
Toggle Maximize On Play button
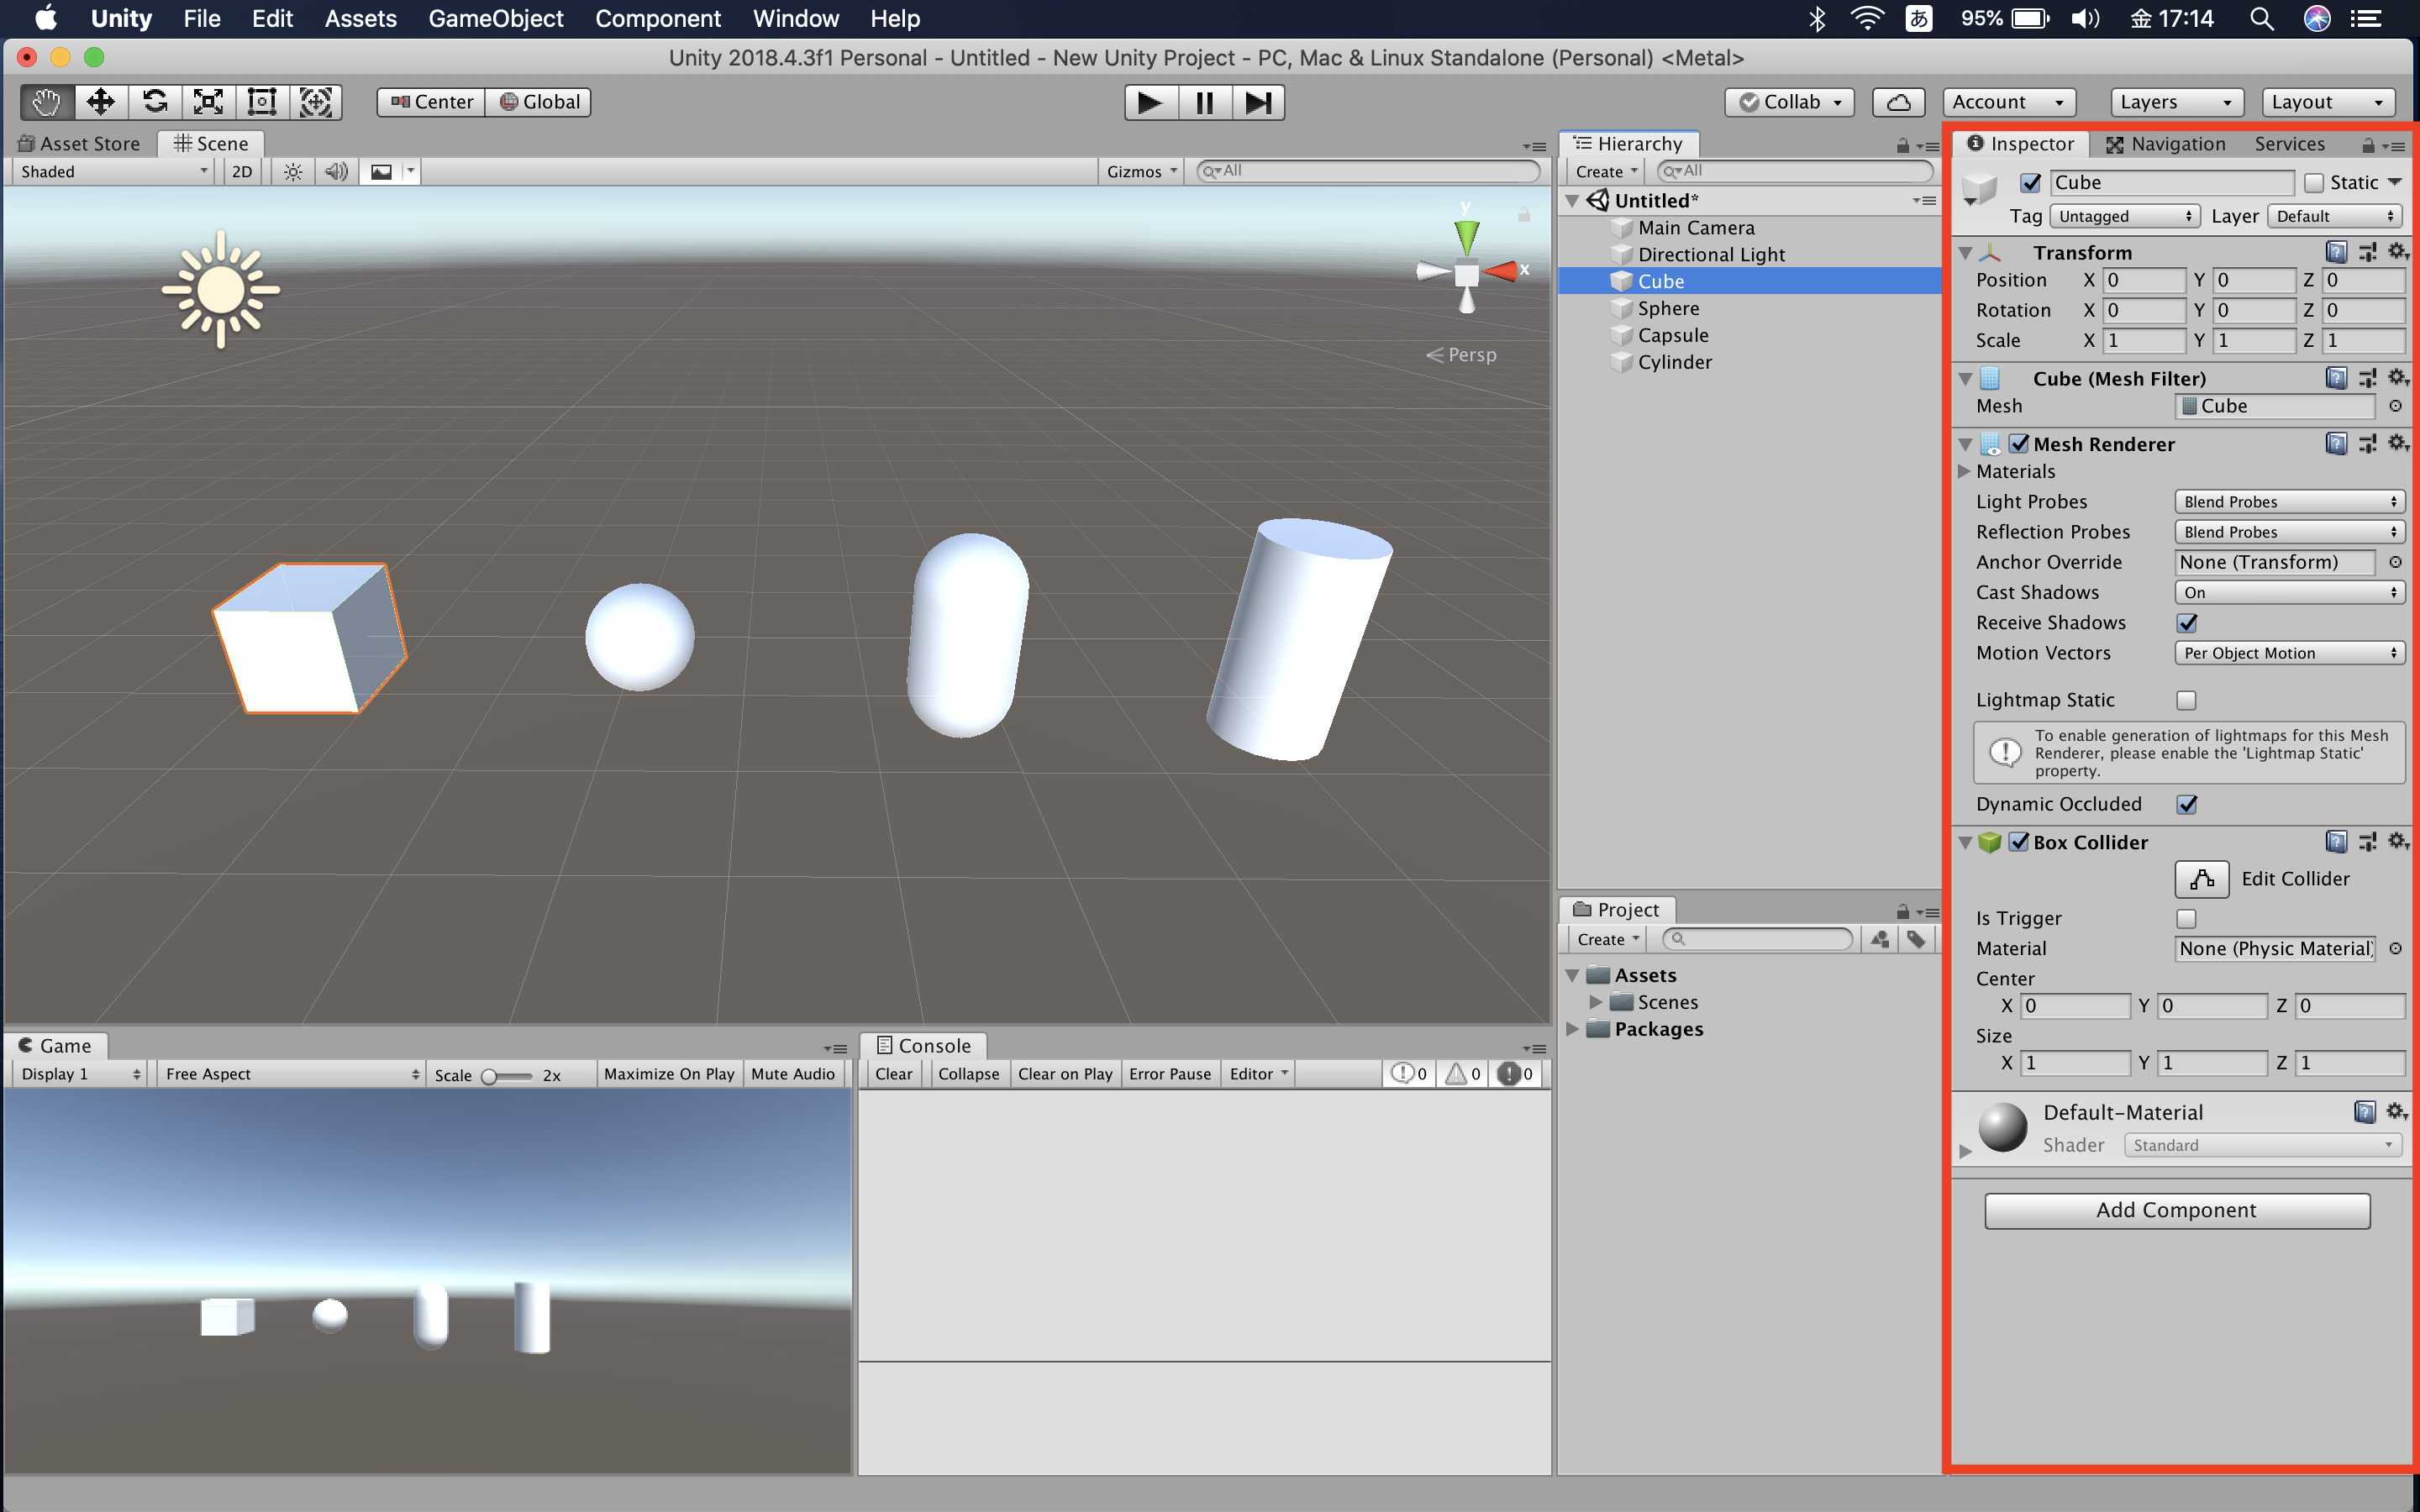point(669,1074)
